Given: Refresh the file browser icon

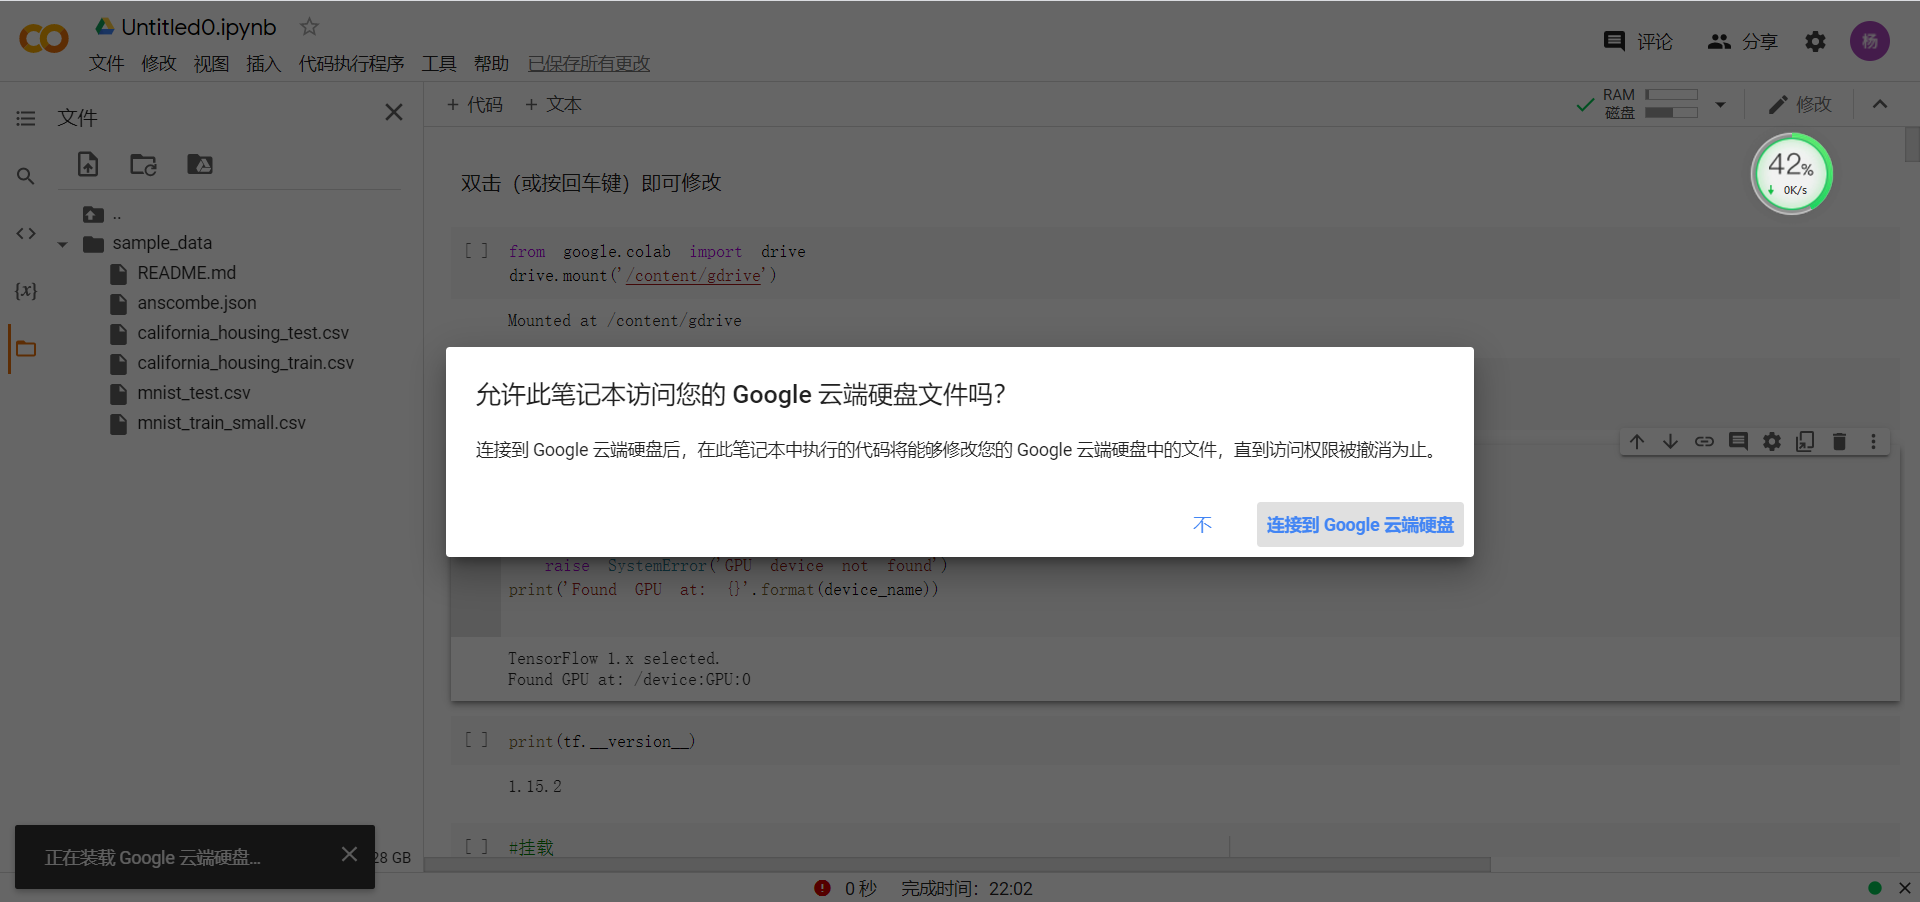Looking at the screenshot, I should pos(144,164).
